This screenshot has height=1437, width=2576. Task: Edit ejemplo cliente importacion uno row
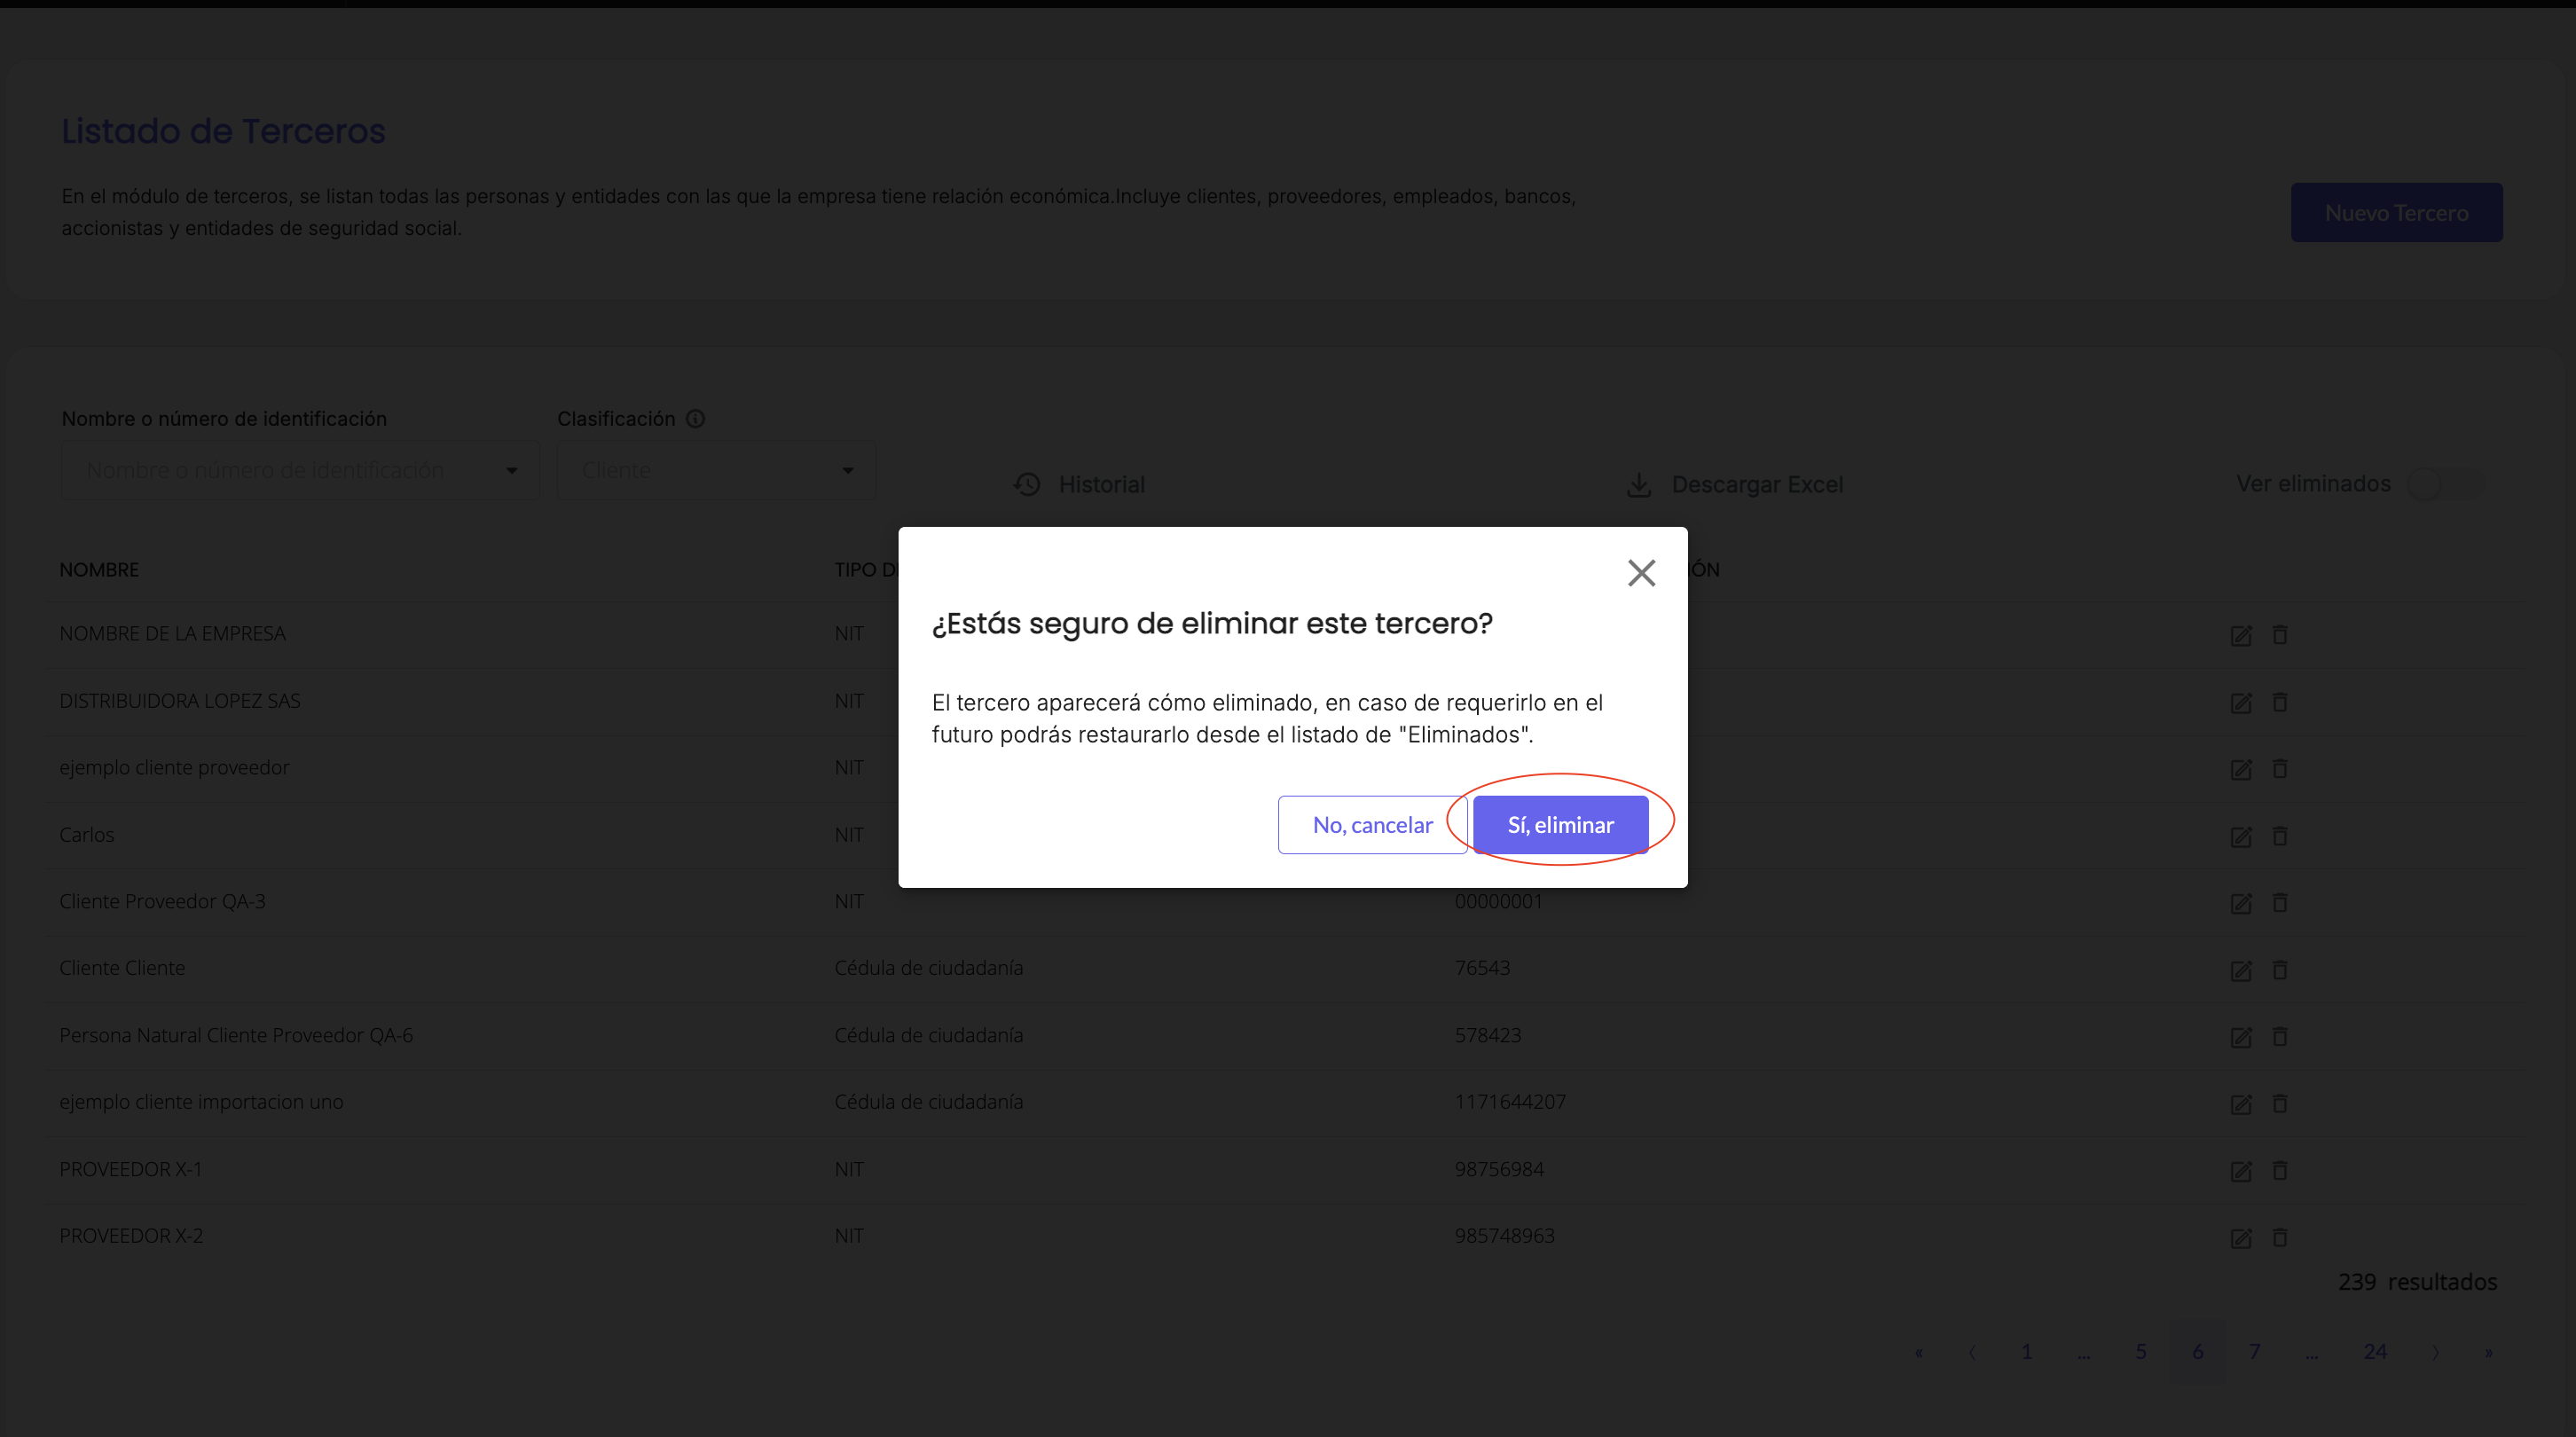(x=2240, y=1104)
